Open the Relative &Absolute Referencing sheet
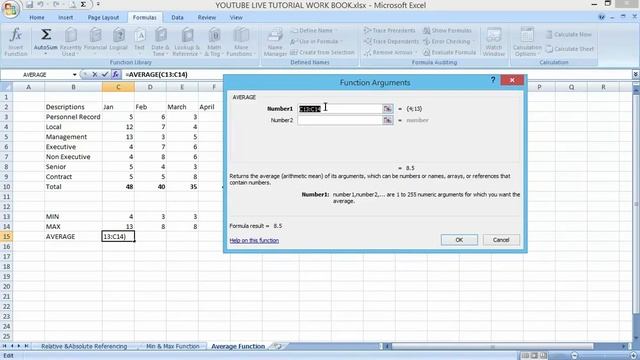The image size is (640, 360). coord(84,346)
